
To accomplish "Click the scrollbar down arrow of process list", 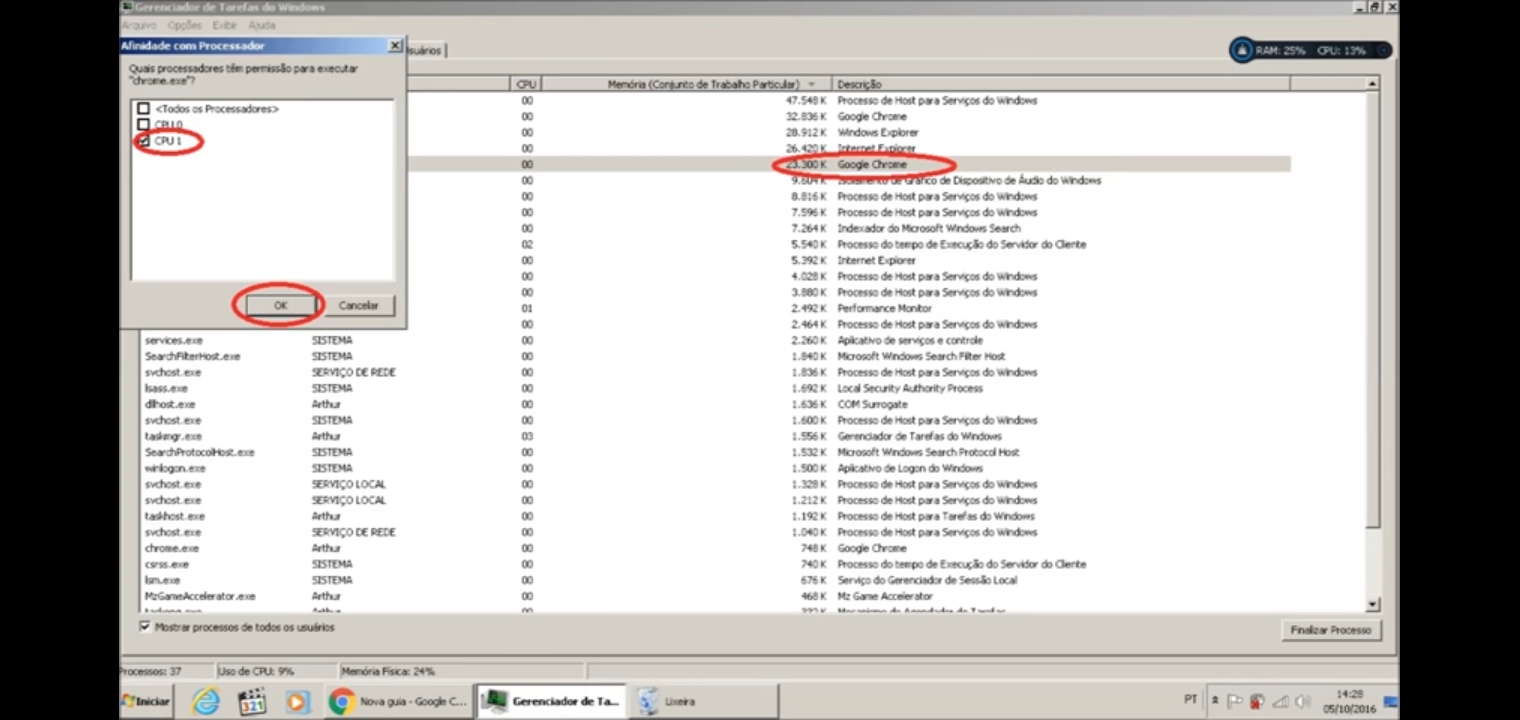I will 1373,604.
